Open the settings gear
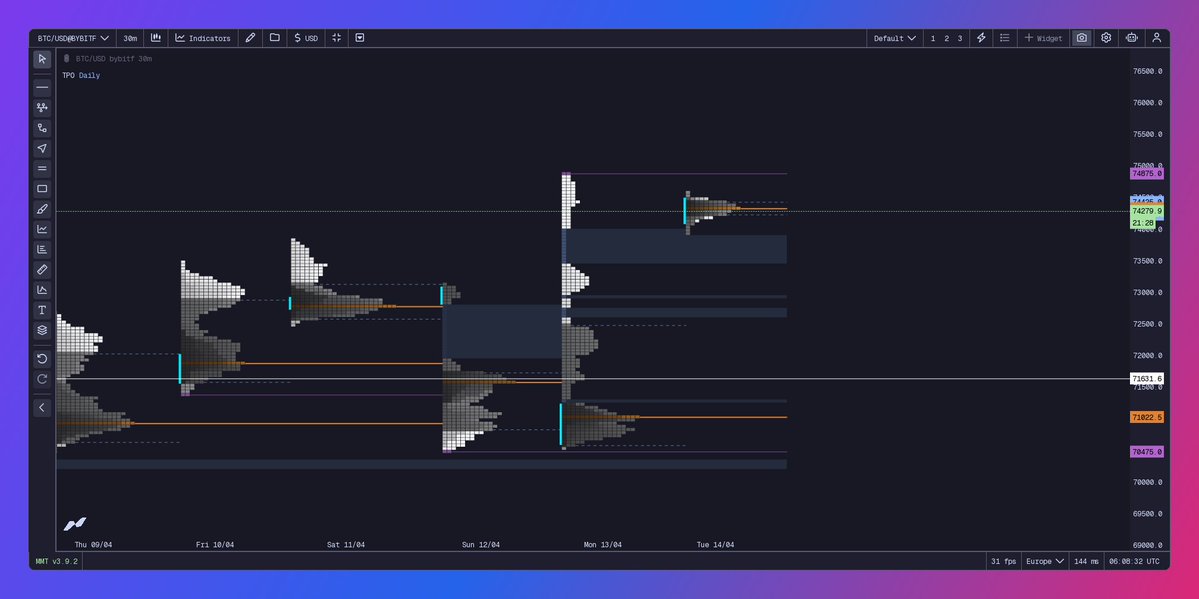Viewport: 1199px width, 599px height. tap(1106, 37)
